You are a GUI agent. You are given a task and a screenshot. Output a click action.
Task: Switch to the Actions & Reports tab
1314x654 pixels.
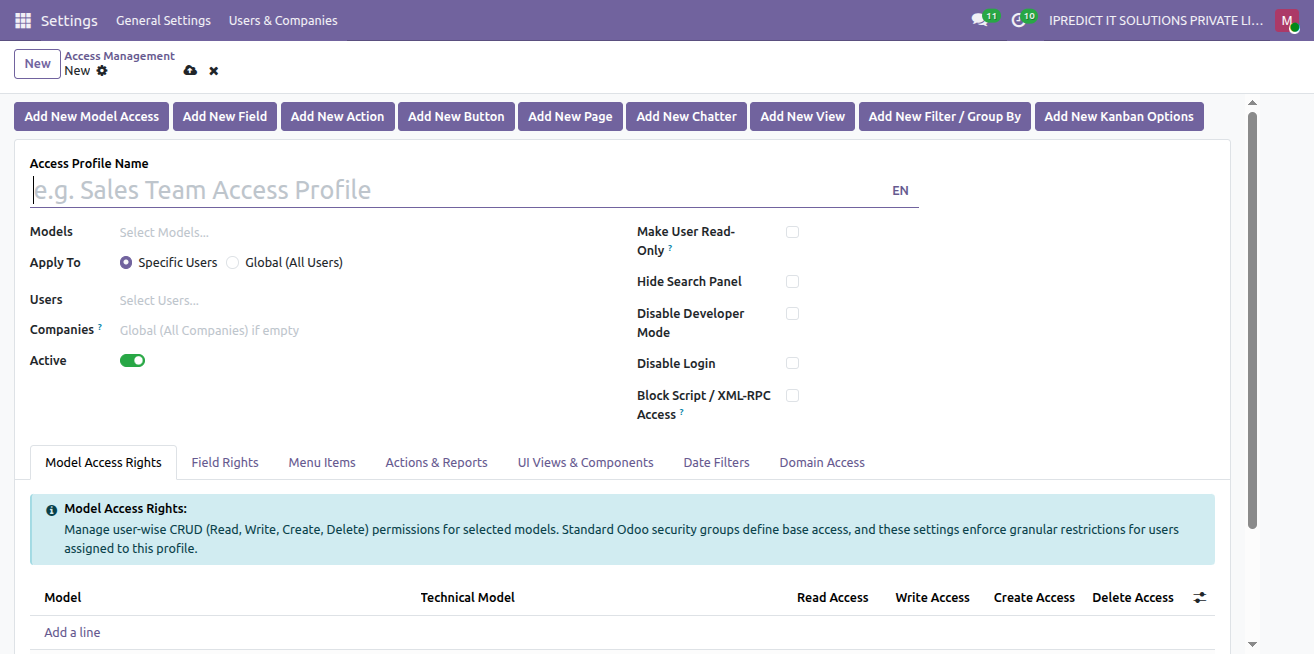436,462
